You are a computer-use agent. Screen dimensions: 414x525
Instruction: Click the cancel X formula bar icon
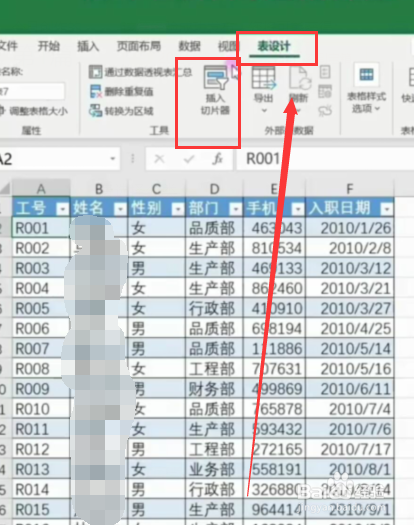pos(159,159)
